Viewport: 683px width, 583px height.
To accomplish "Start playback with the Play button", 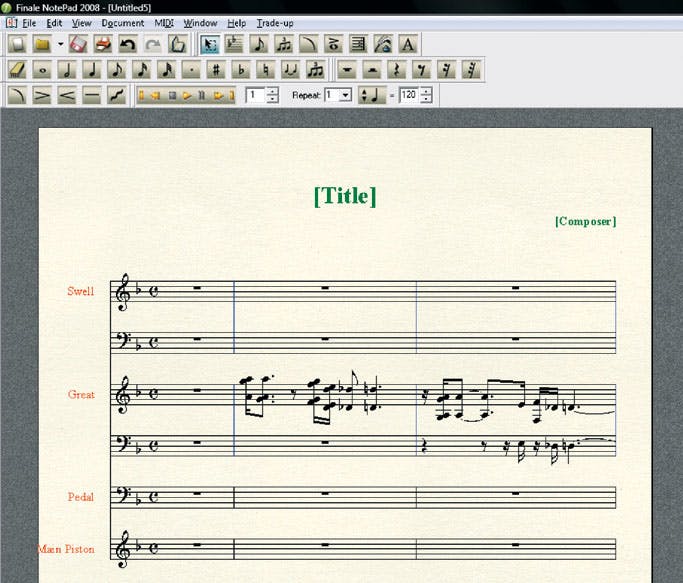I will pos(187,95).
